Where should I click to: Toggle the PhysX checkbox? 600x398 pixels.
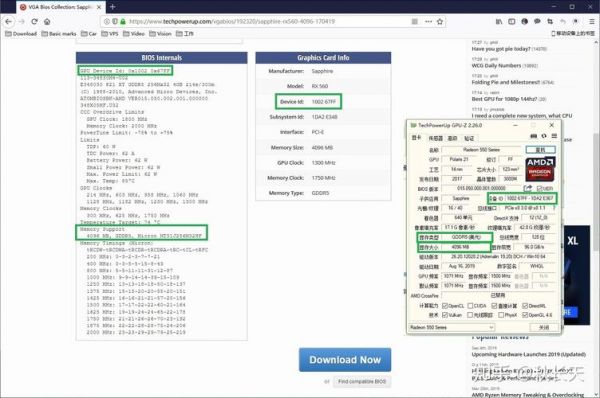(x=501, y=315)
